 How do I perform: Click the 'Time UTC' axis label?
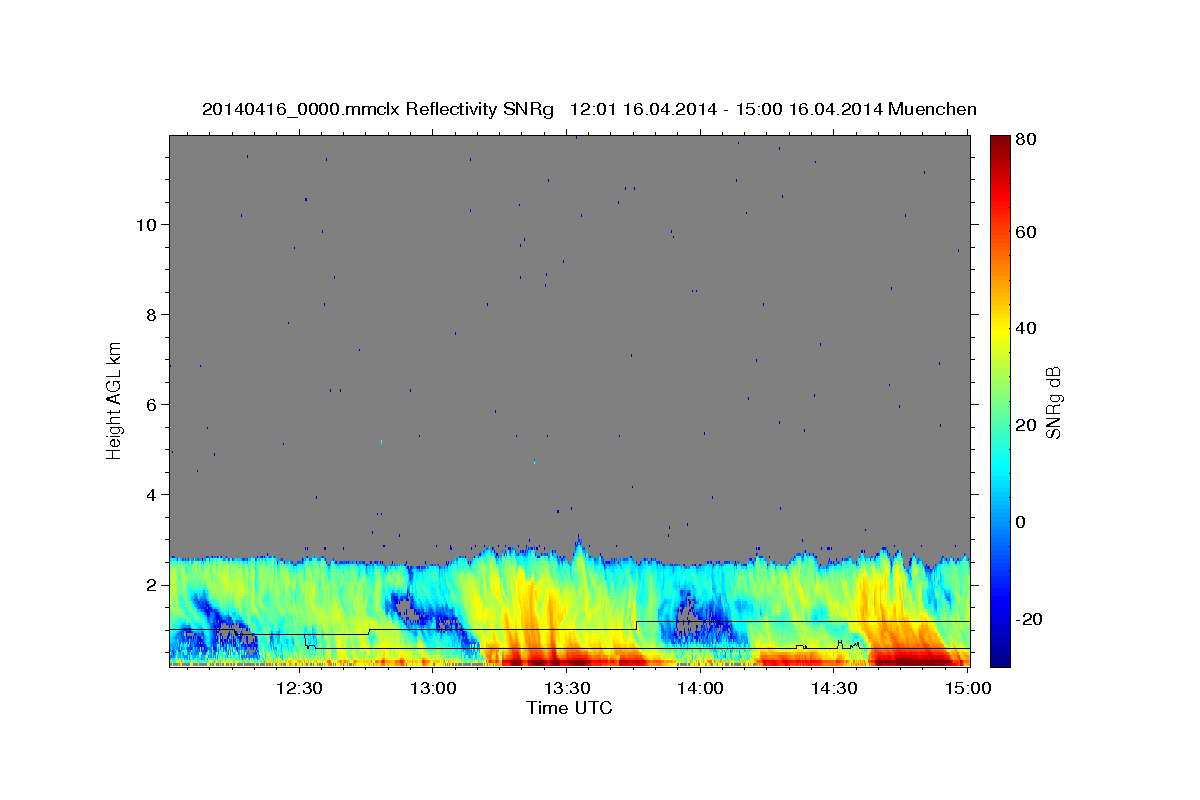(569, 708)
